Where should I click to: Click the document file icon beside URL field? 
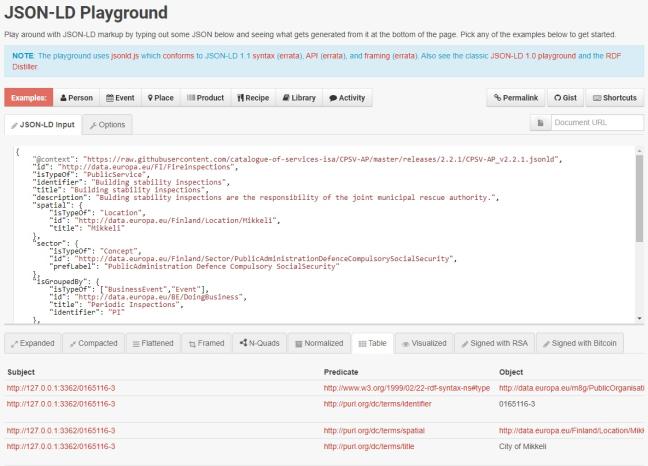coord(541,123)
